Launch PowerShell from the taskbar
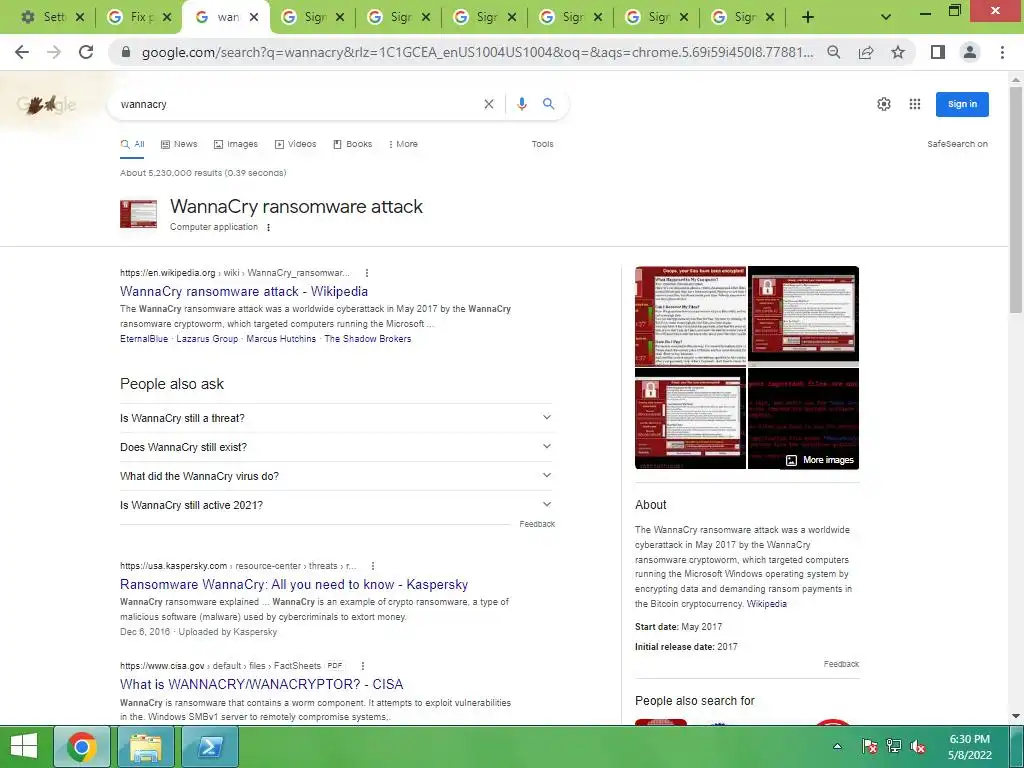Screen dimensions: 1024x768 tap(210, 747)
